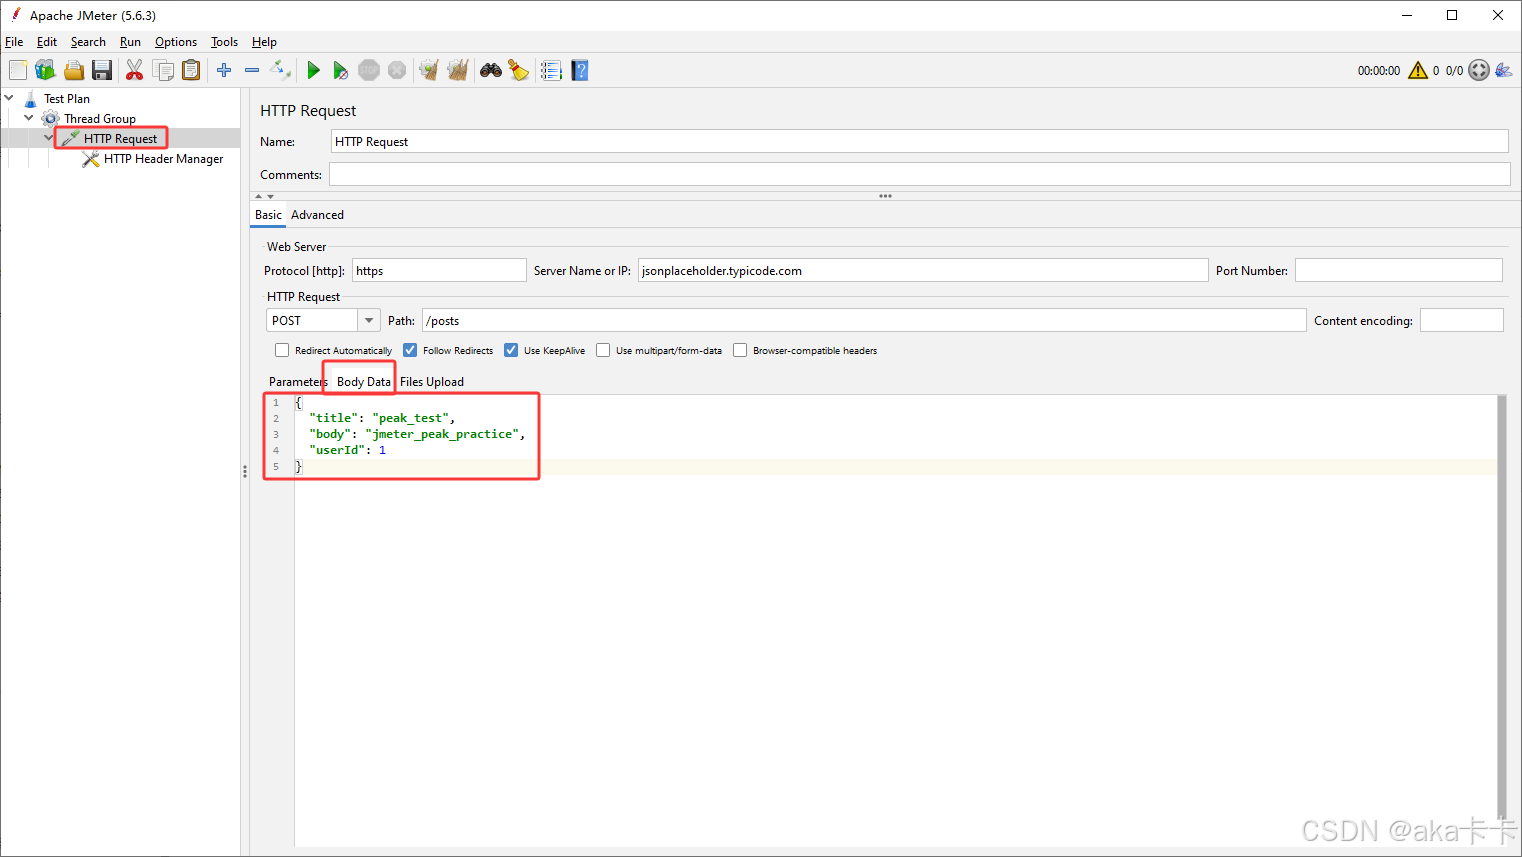Click the Shutdown test icon
The width and height of the screenshot is (1522, 857).
coord(397,70)
